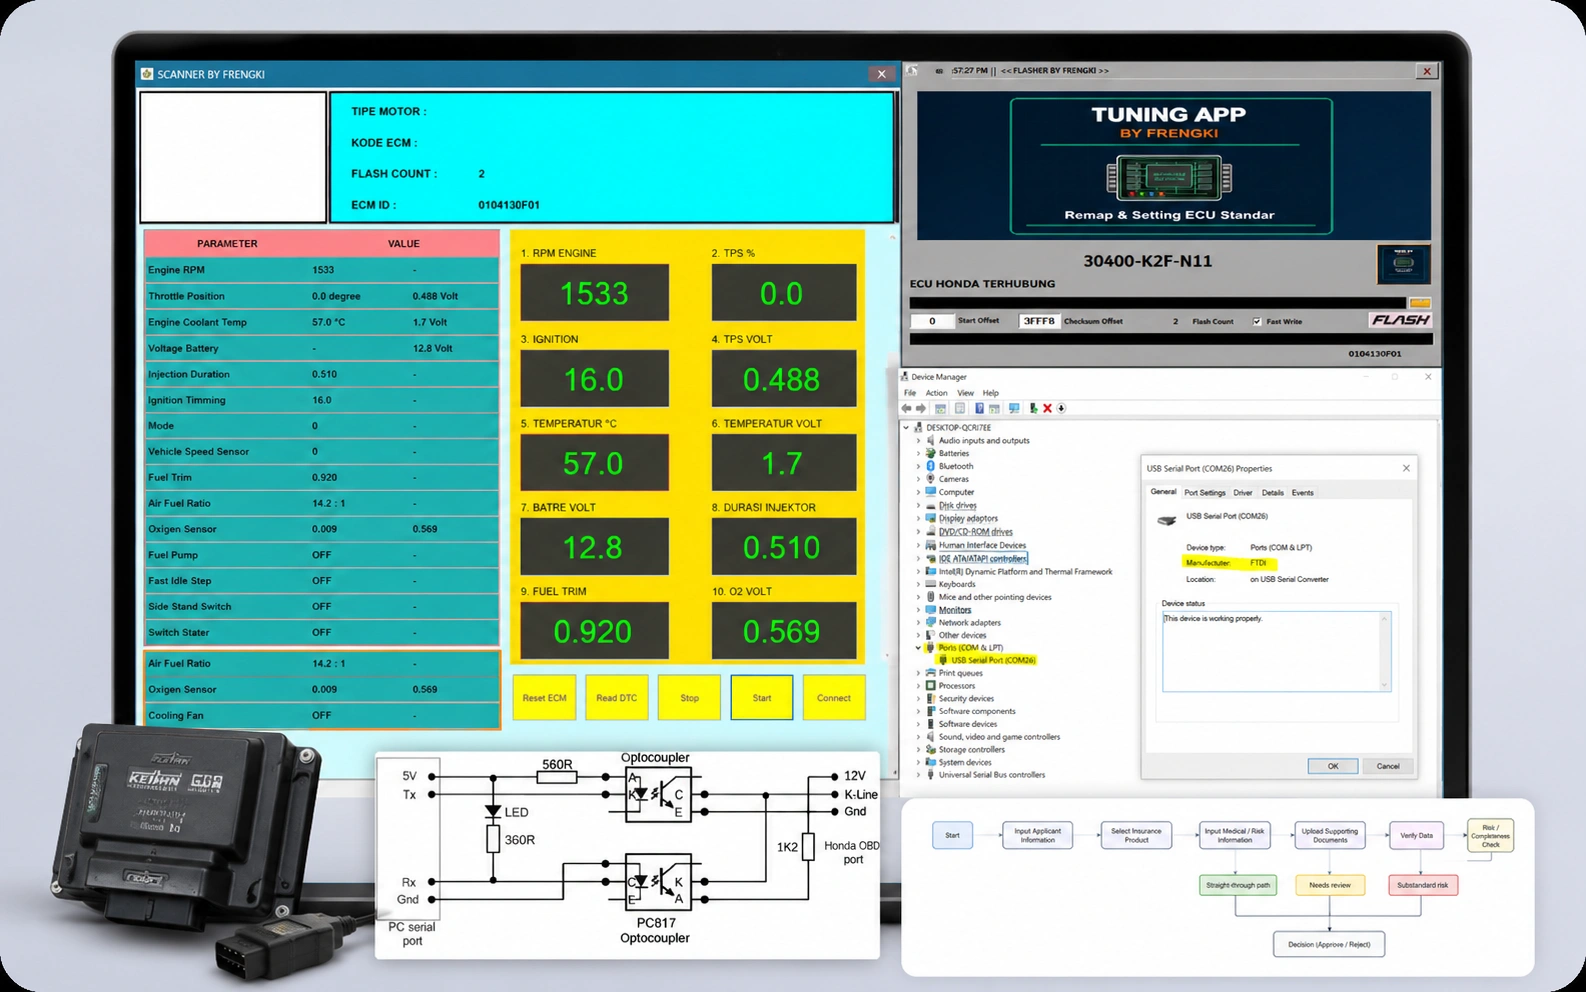1586x992 pixels.
Task: Click the red X uninstall icon in Device Manager
Action: [1047, 408]
